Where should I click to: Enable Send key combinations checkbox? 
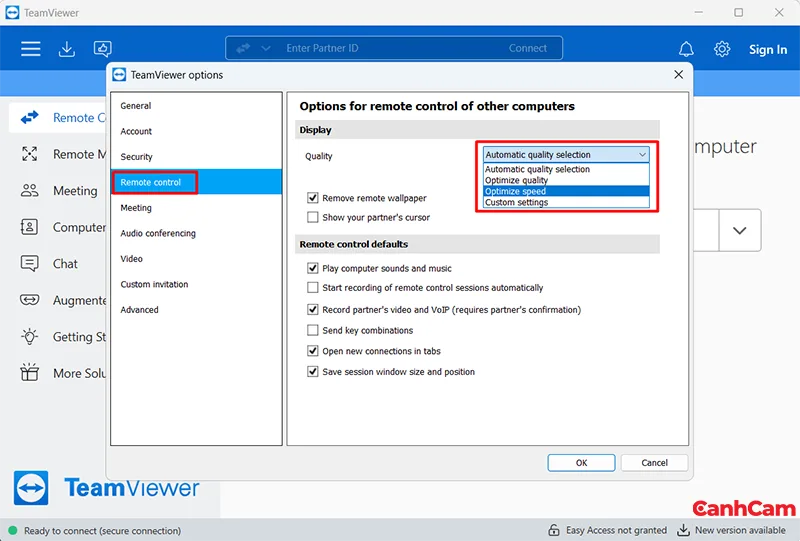point(313,330)
